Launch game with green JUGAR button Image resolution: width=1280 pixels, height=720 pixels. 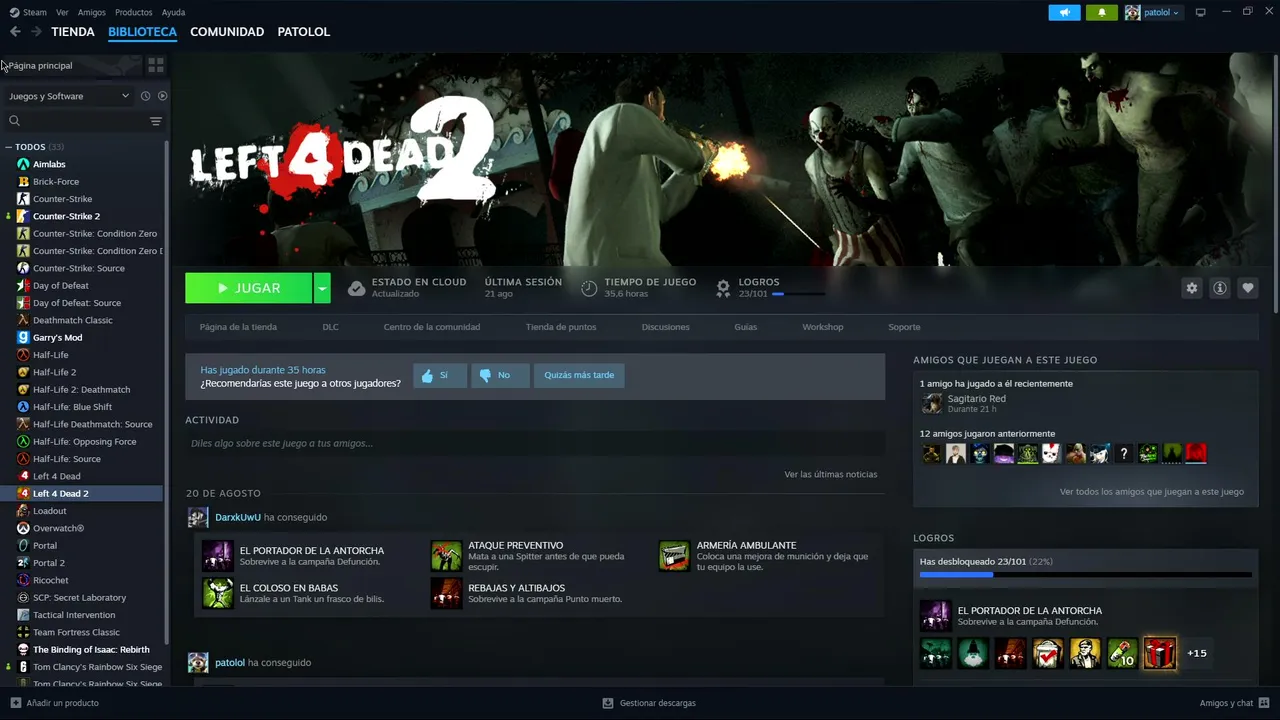[248, 288]
